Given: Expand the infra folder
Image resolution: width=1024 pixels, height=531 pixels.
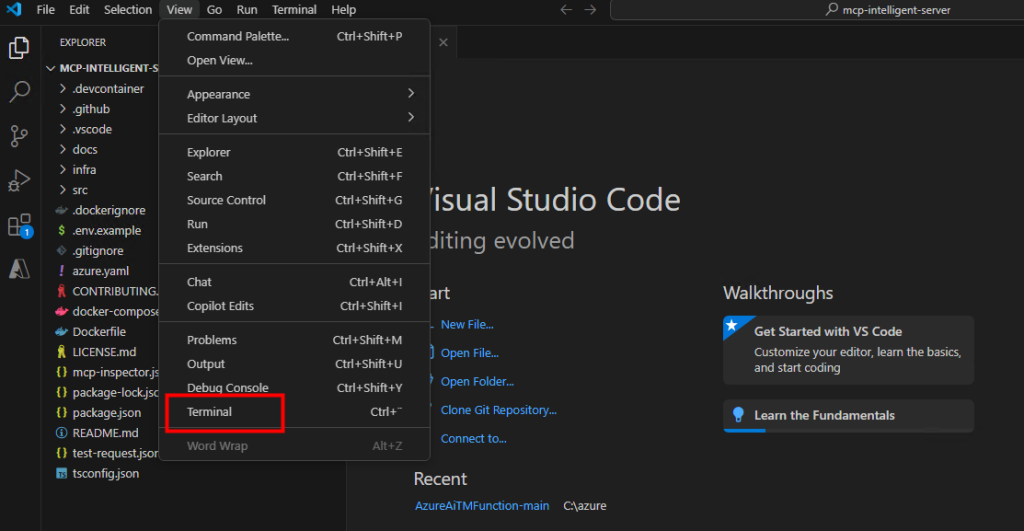Looking at the screenshot, I should 63,169.
